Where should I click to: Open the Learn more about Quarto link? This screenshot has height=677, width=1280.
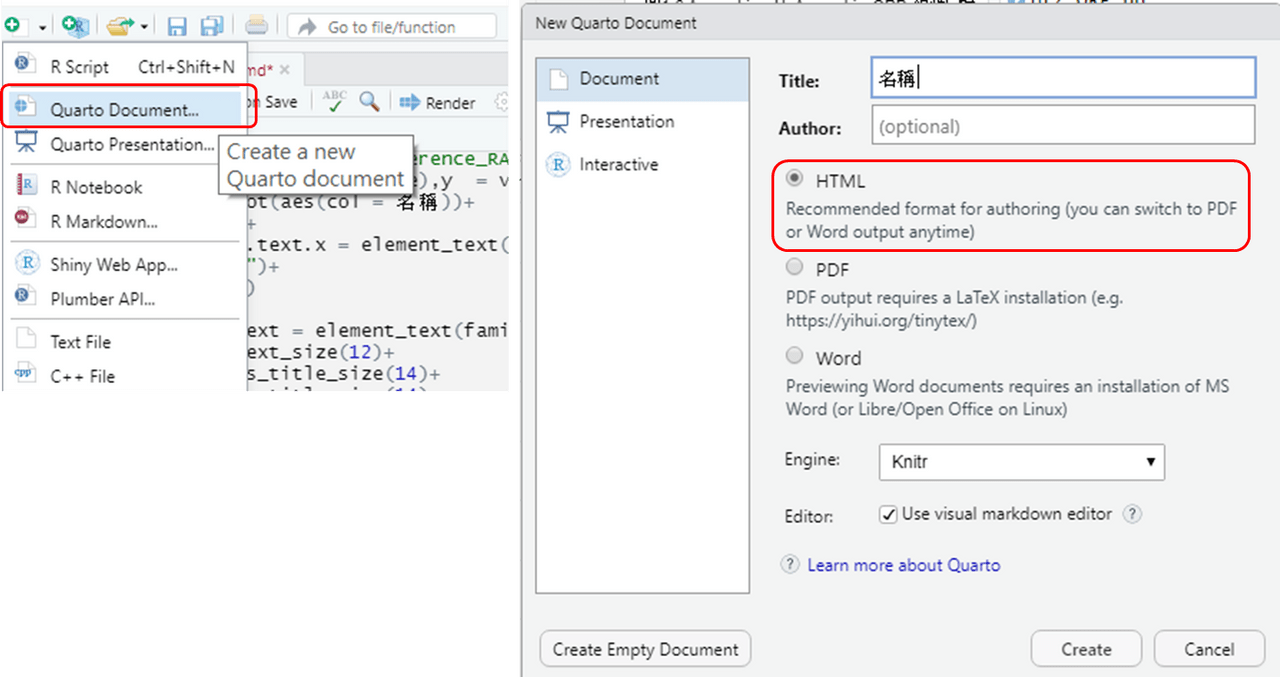[x=903, y=565]
